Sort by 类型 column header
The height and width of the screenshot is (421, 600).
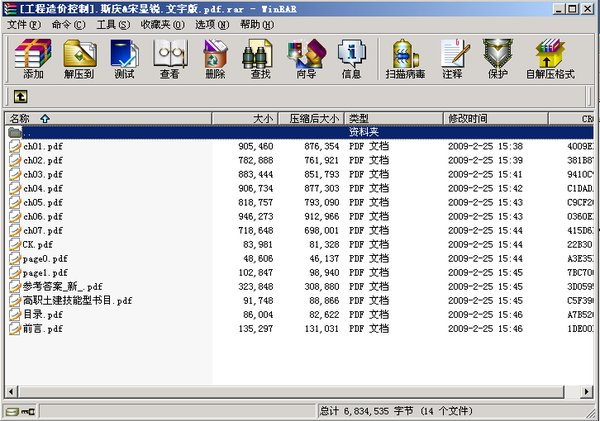pyautogui.click(x=394, y=119)
